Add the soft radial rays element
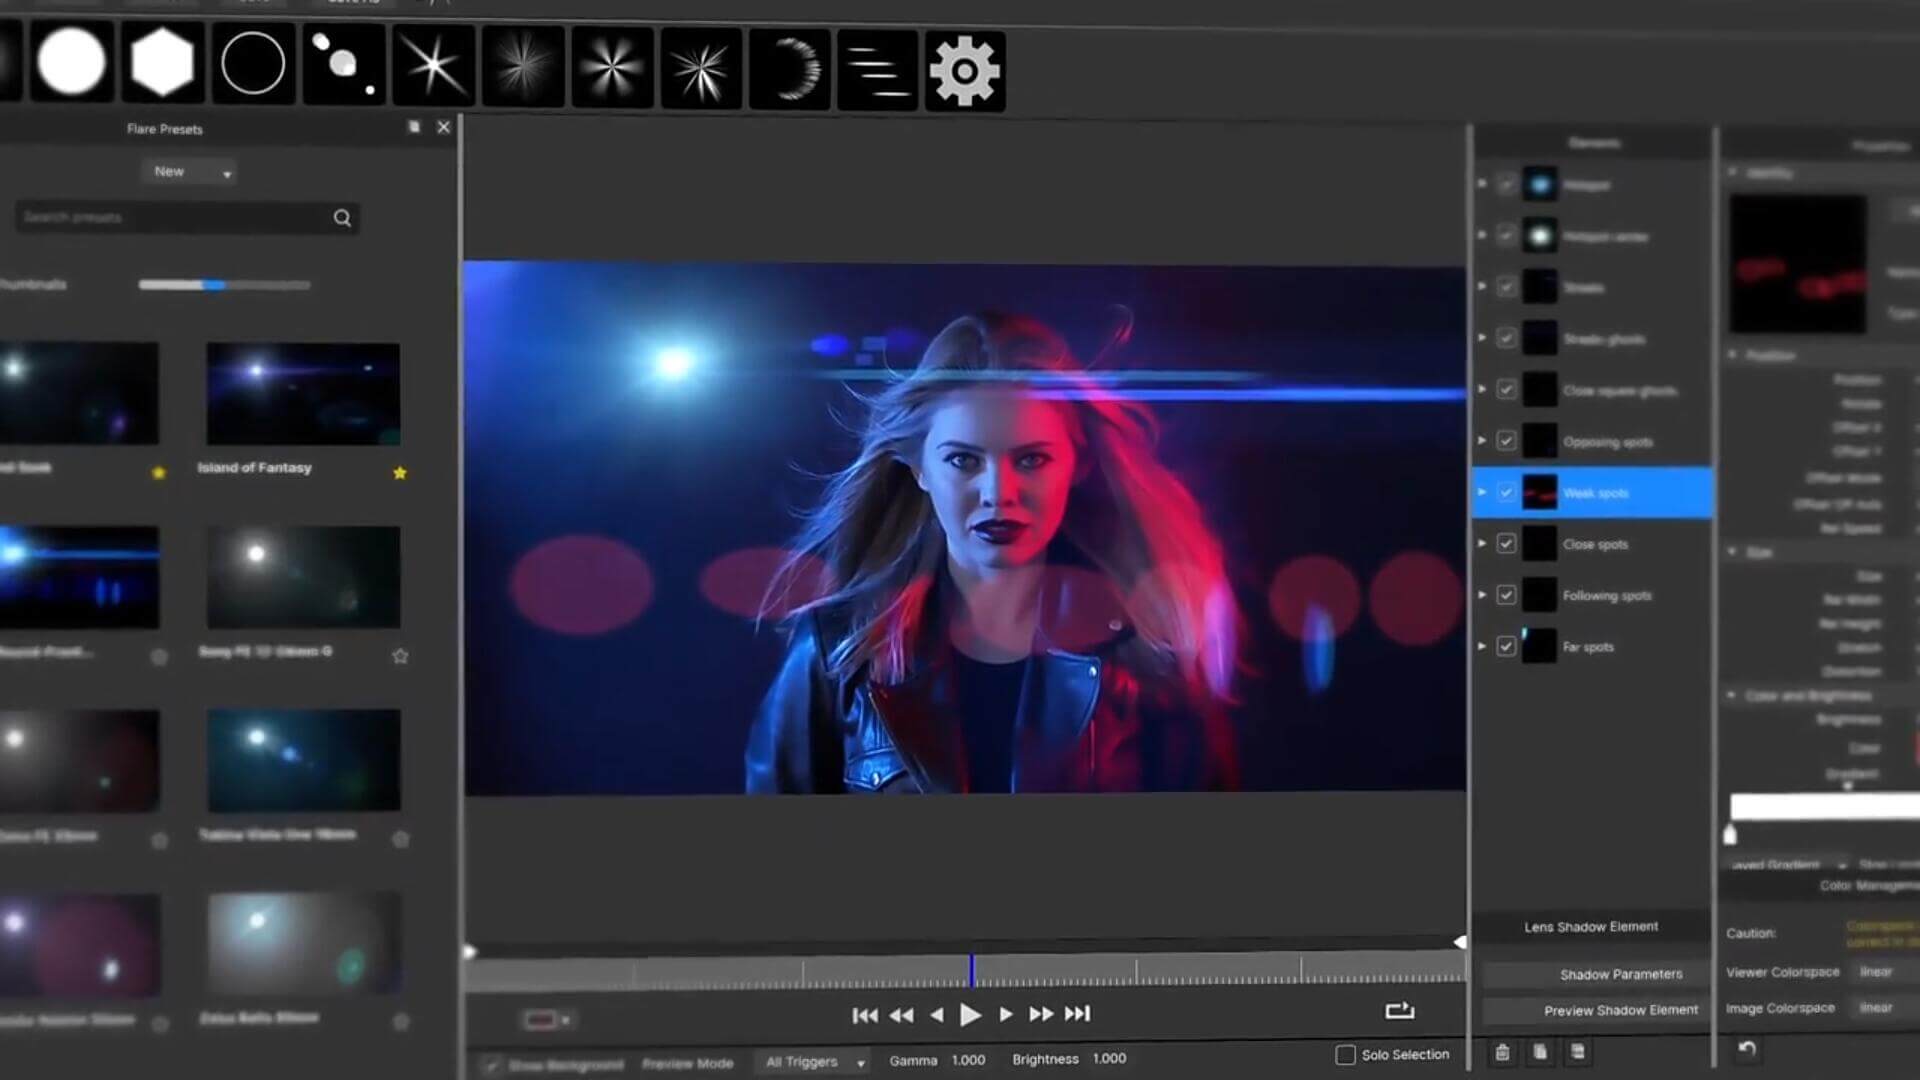 tap(612, 68)
